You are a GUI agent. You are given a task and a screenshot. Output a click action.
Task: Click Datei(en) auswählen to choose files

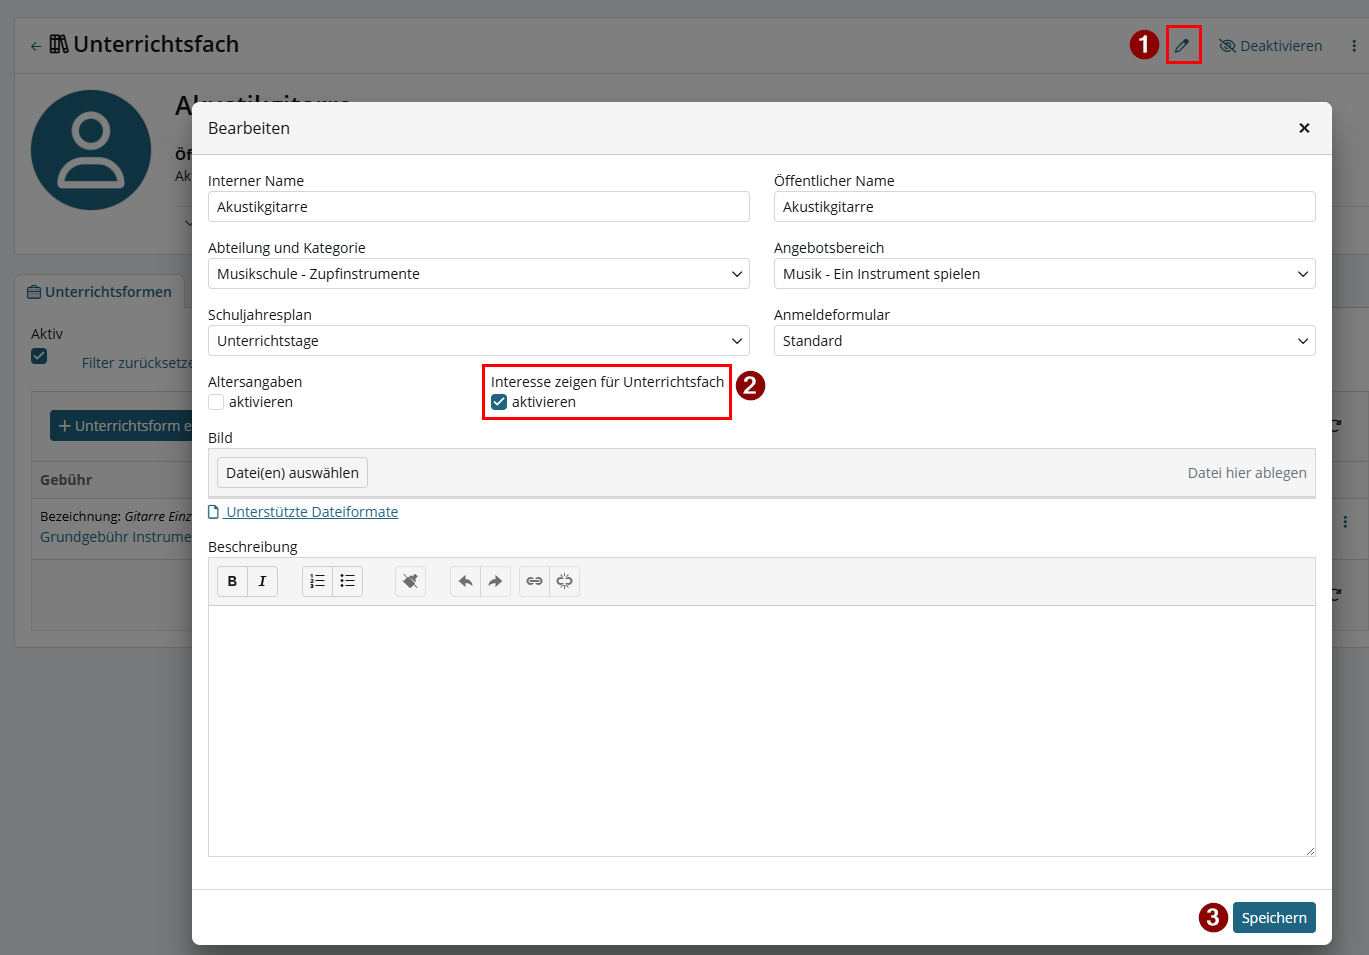(292, 473)
